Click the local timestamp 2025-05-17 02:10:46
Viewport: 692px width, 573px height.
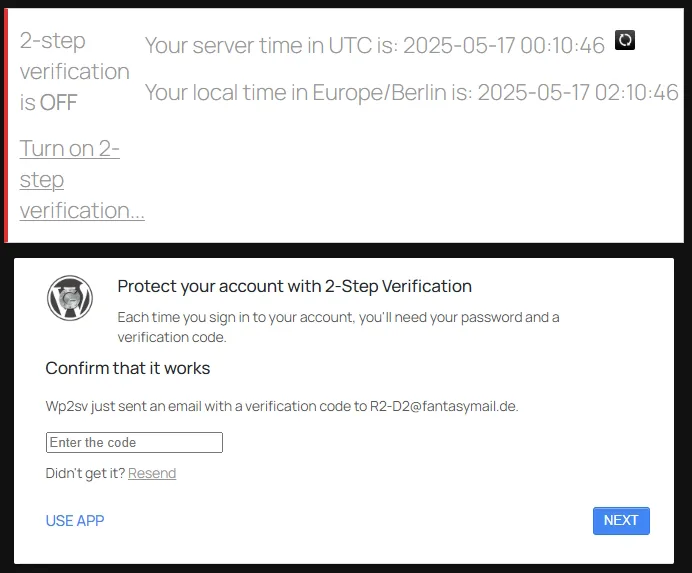578,93
